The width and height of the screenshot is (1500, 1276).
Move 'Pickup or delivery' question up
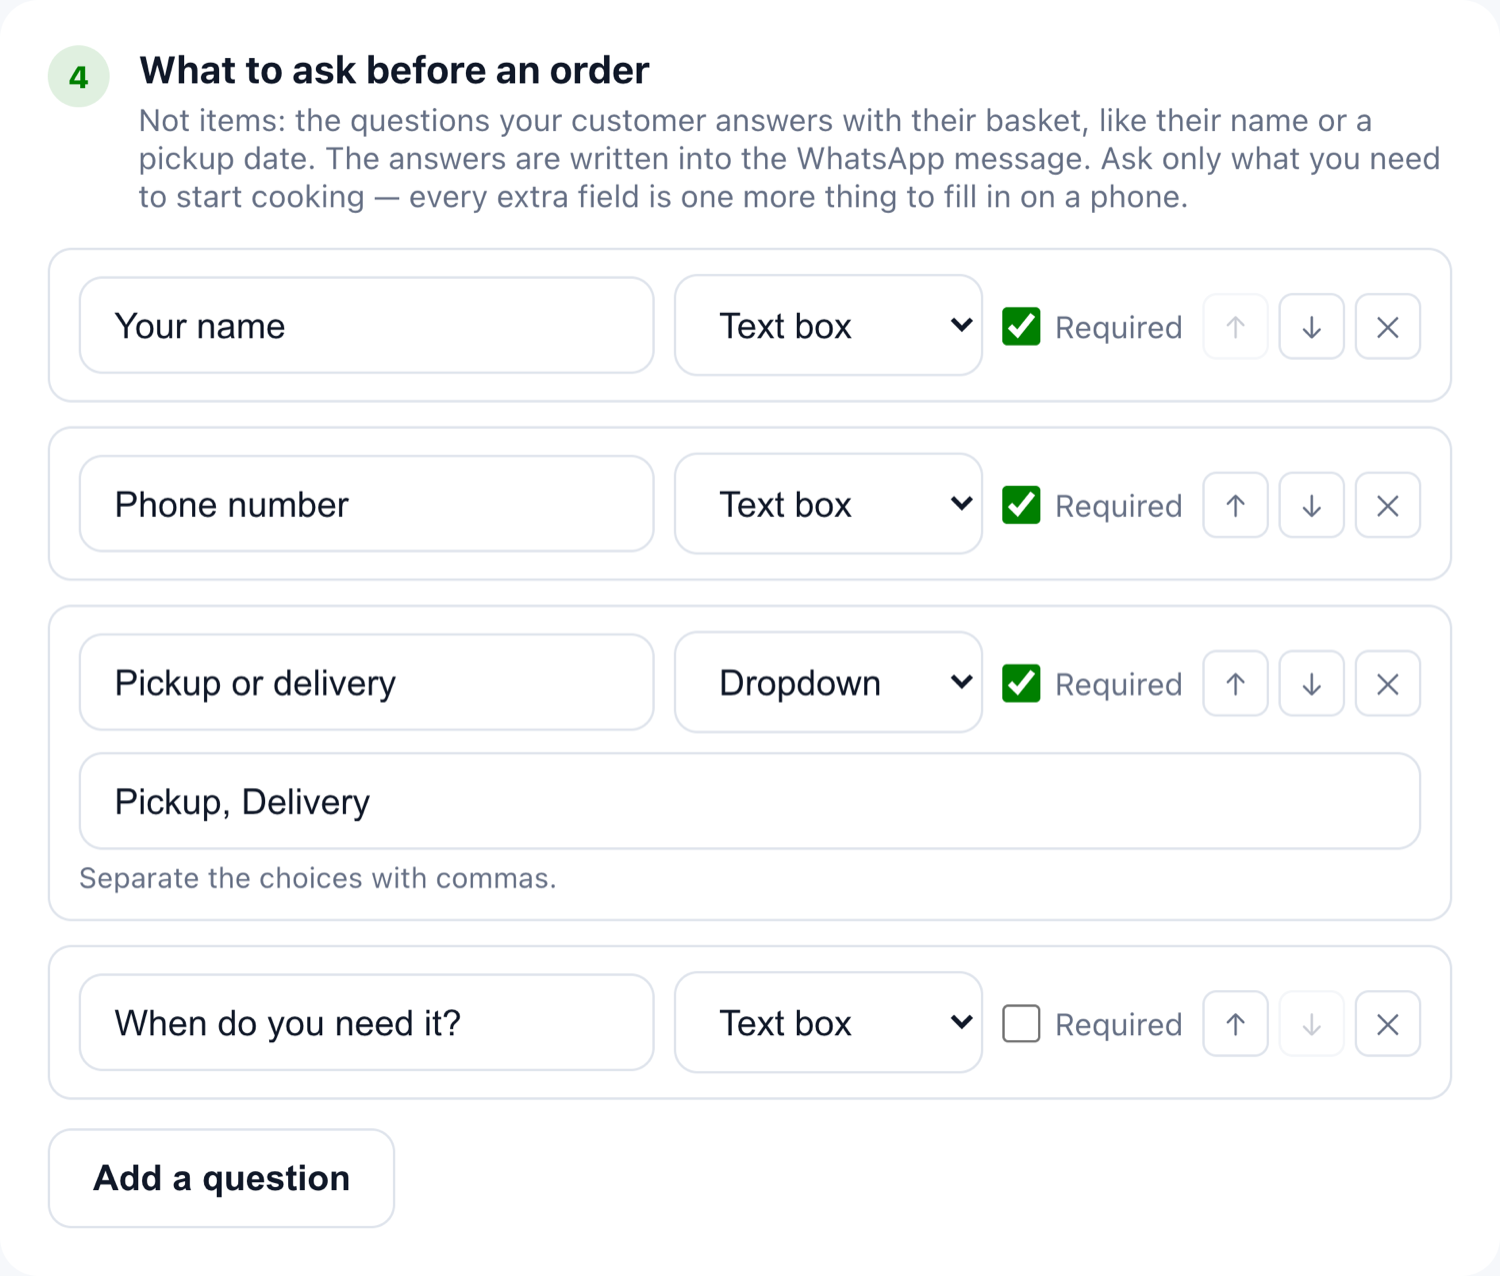(x=1235, y=683)
